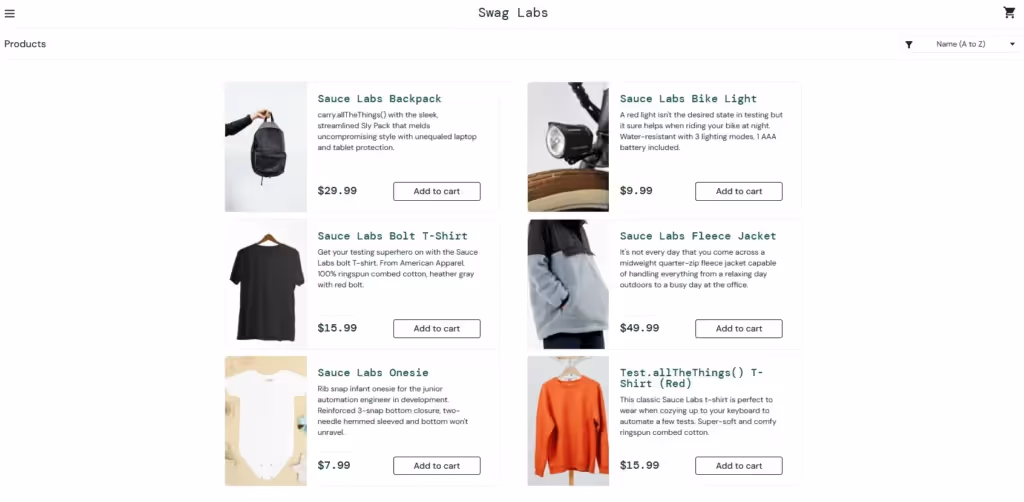The height and width of the screenshot is (502, 1024).
Task: Open the Sauce Labs Bike Light title link
Action: 688,99
